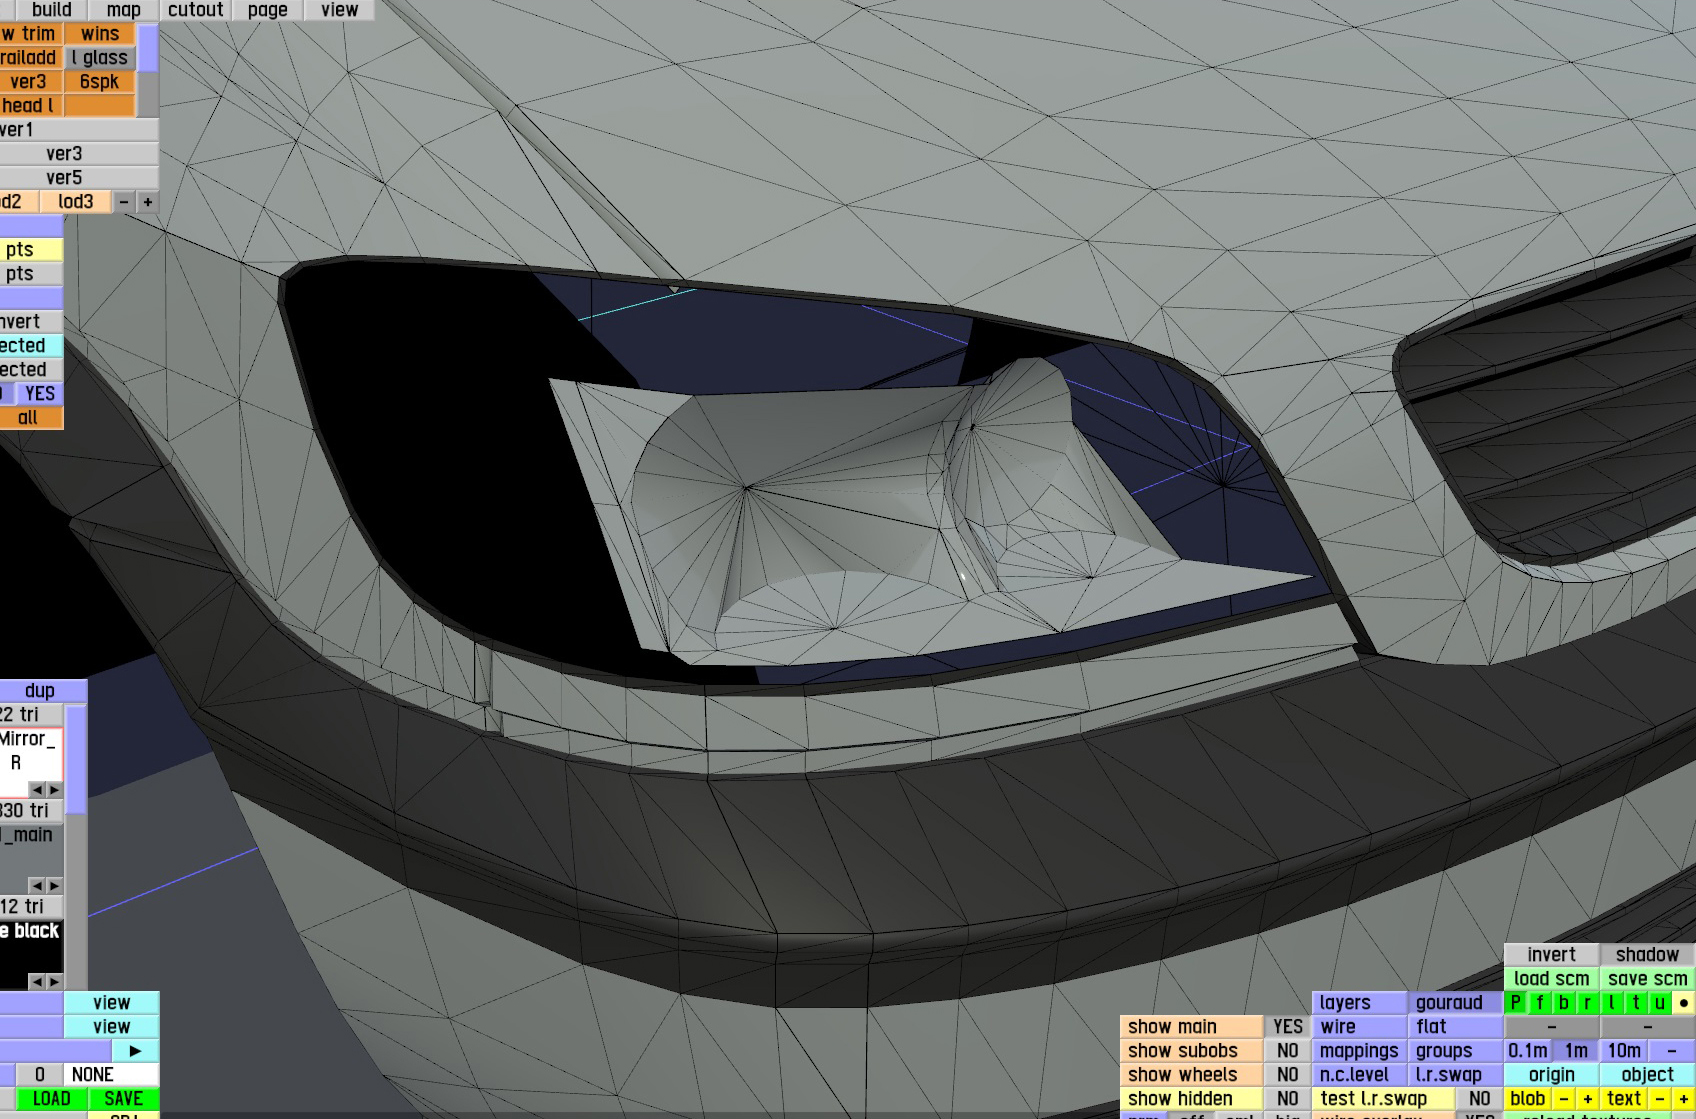Switch to the b back view
Image resolution: width=1696 pixels, height=1119 pixels.
(1564, 1003)
